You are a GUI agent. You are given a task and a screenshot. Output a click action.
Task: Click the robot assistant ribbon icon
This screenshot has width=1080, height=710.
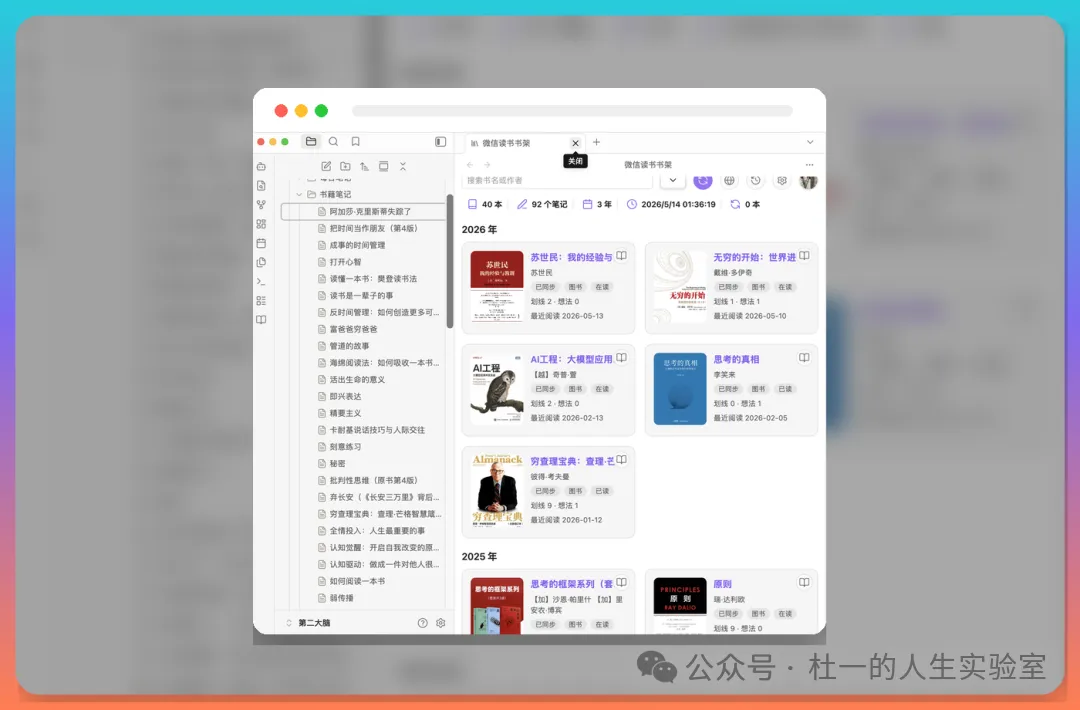[261, 166]
